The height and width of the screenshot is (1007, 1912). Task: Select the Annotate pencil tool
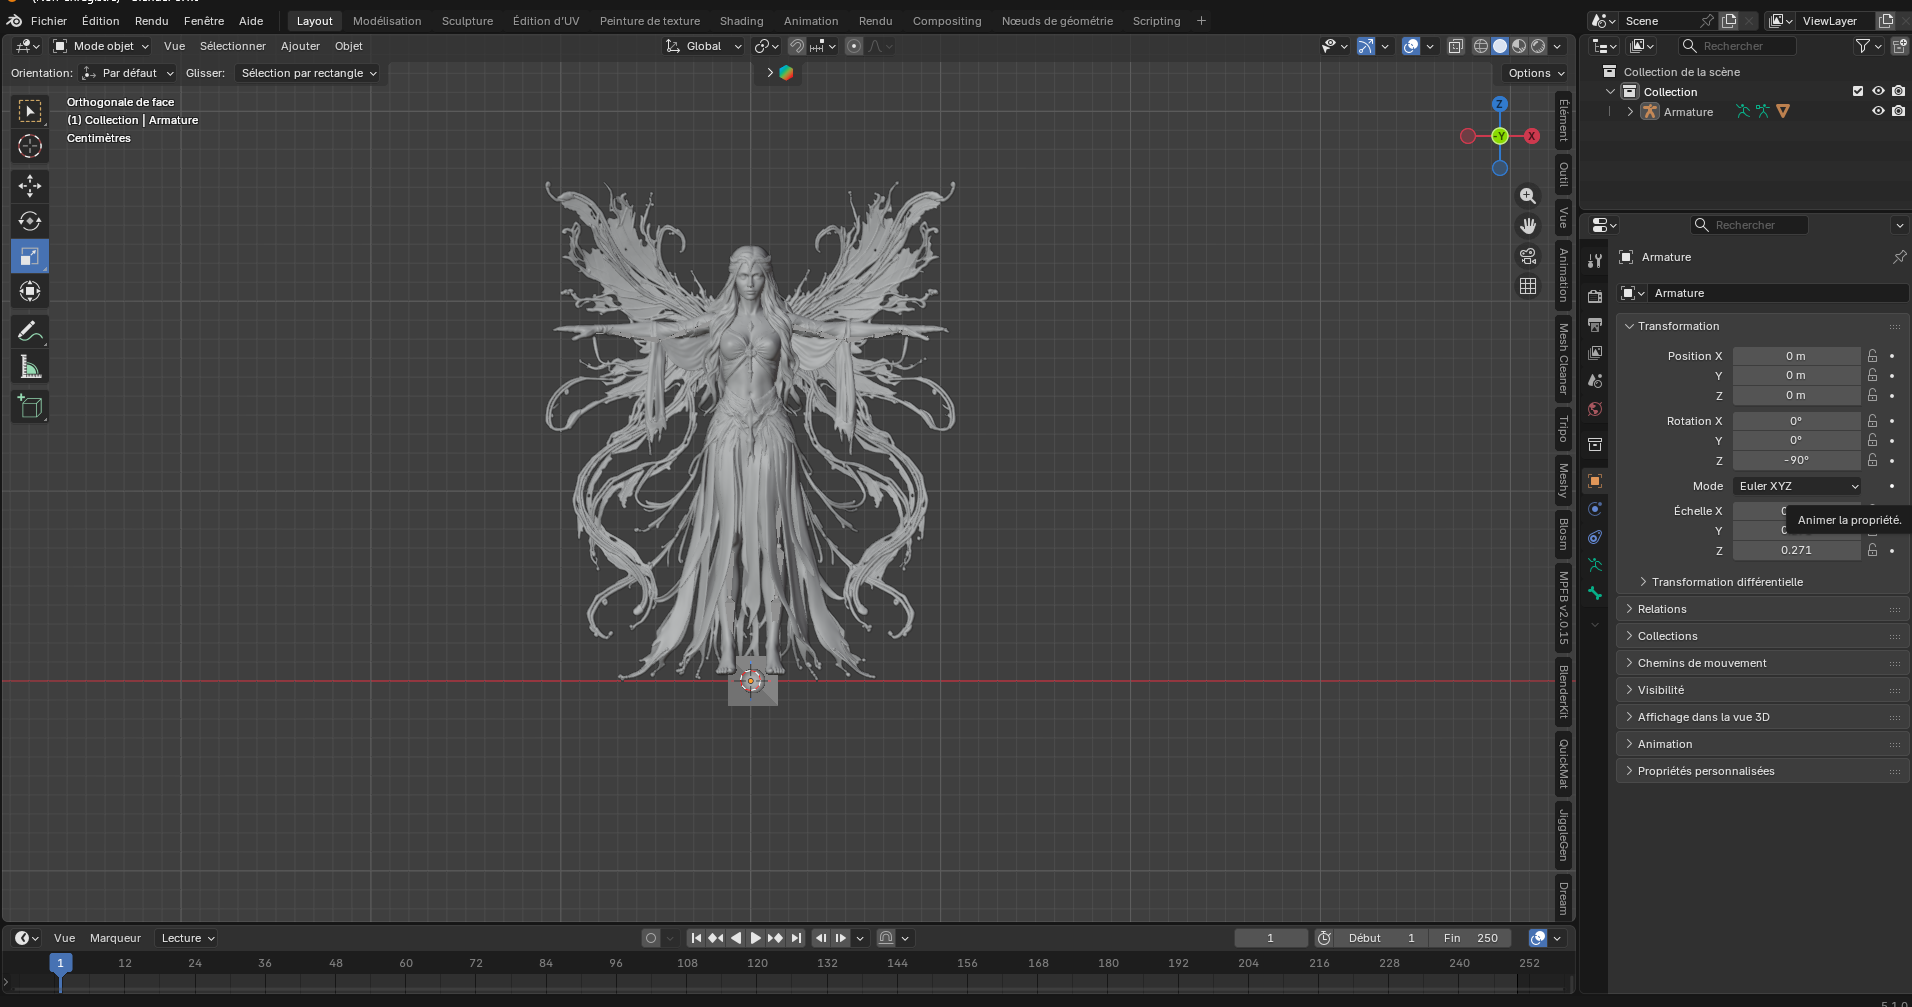pyautogui.click(x=30, y=331)
